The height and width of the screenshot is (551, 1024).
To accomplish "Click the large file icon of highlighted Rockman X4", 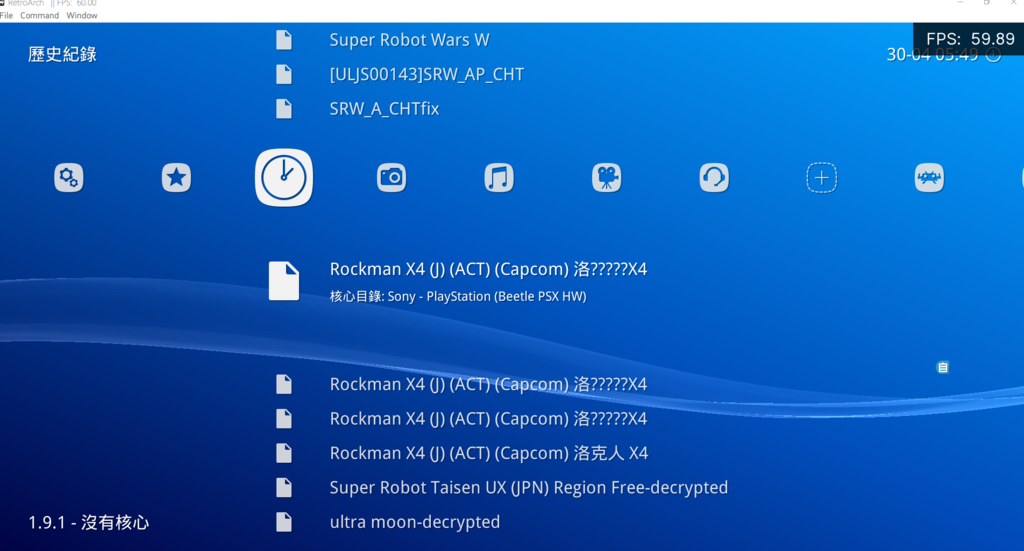I will point(284,281).
